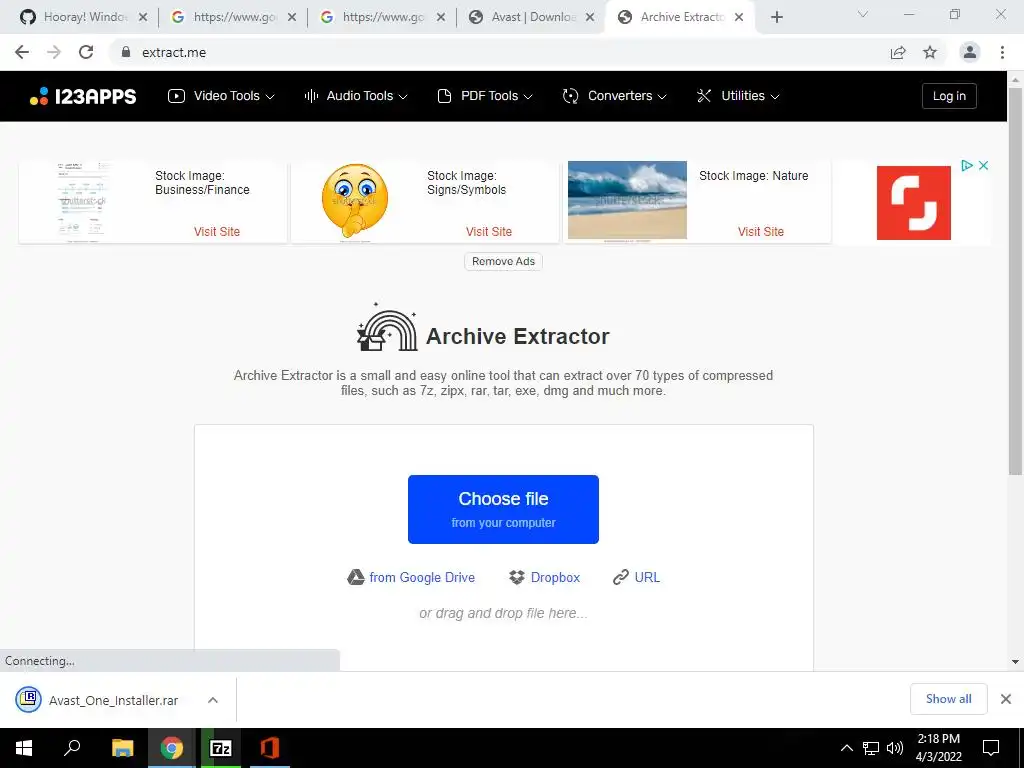Click the red Shutterstock logo ad
Screen dimensions: 1024x768
pyautogui.click(x=914, y=202)
